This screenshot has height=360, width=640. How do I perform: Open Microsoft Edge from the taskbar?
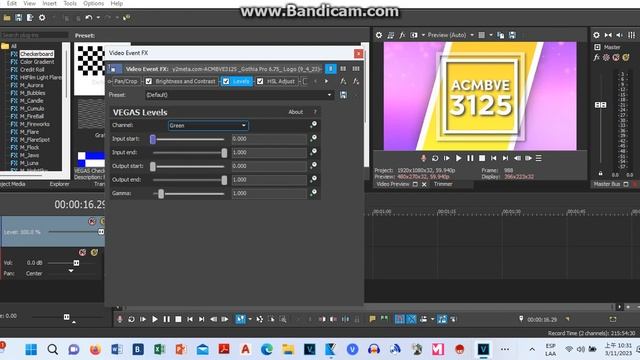pos(267,349)
